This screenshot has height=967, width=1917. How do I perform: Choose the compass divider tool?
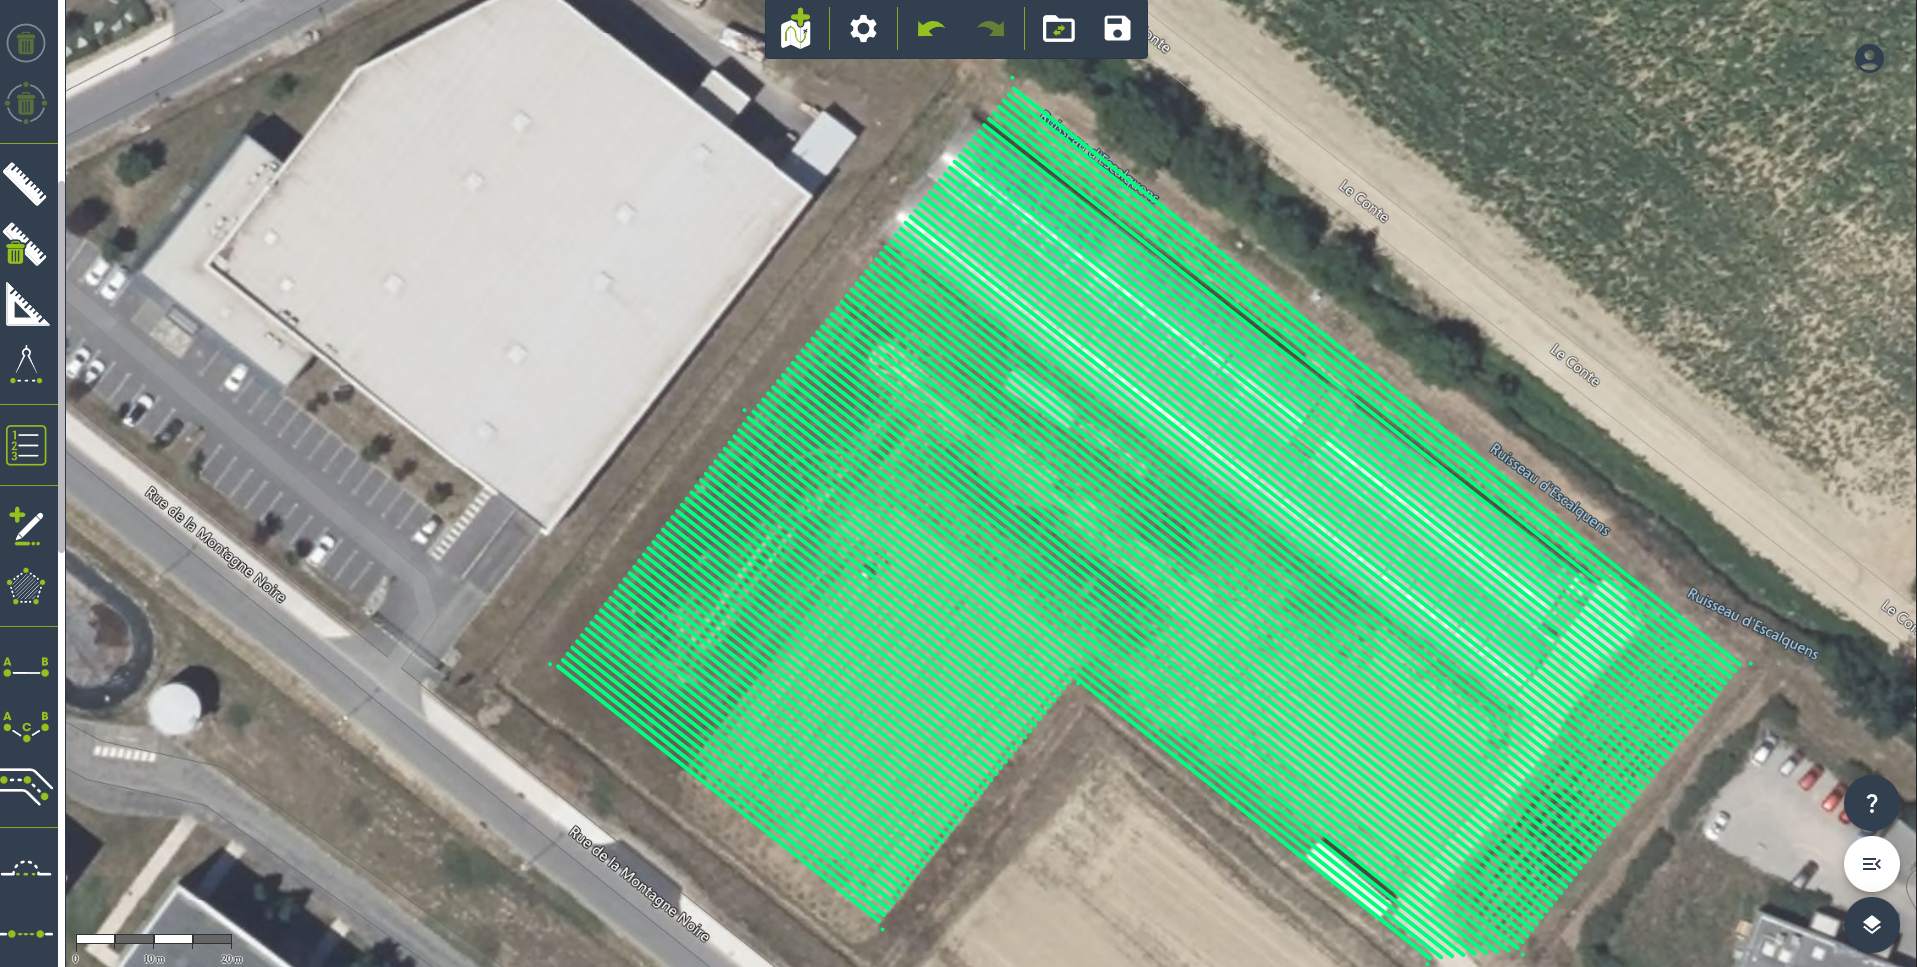pyautogui.click(x=26, y=365)
